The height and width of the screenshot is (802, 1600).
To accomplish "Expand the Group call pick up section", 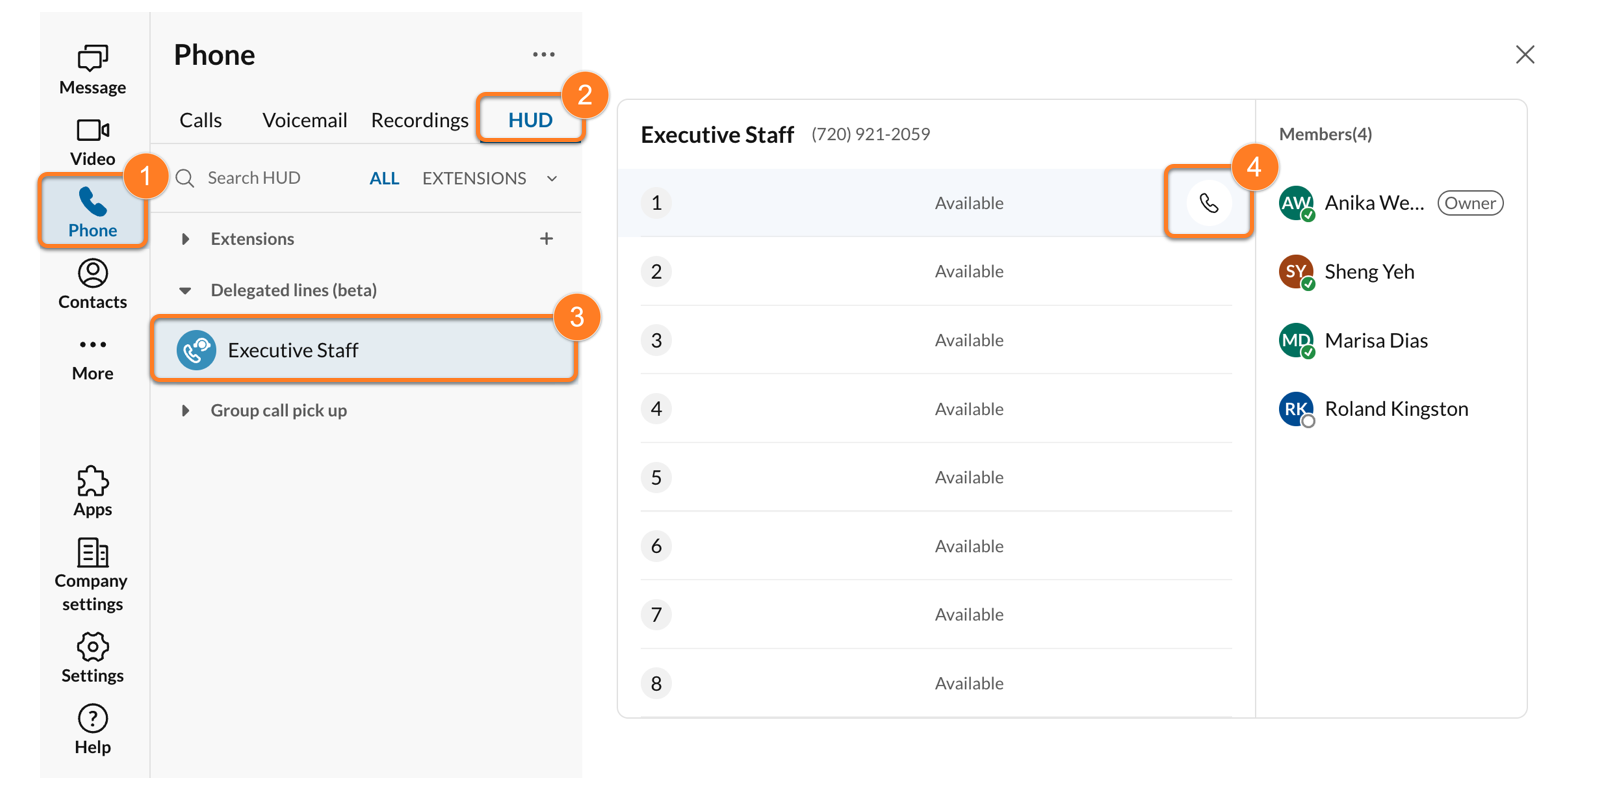I will [185, 411].
